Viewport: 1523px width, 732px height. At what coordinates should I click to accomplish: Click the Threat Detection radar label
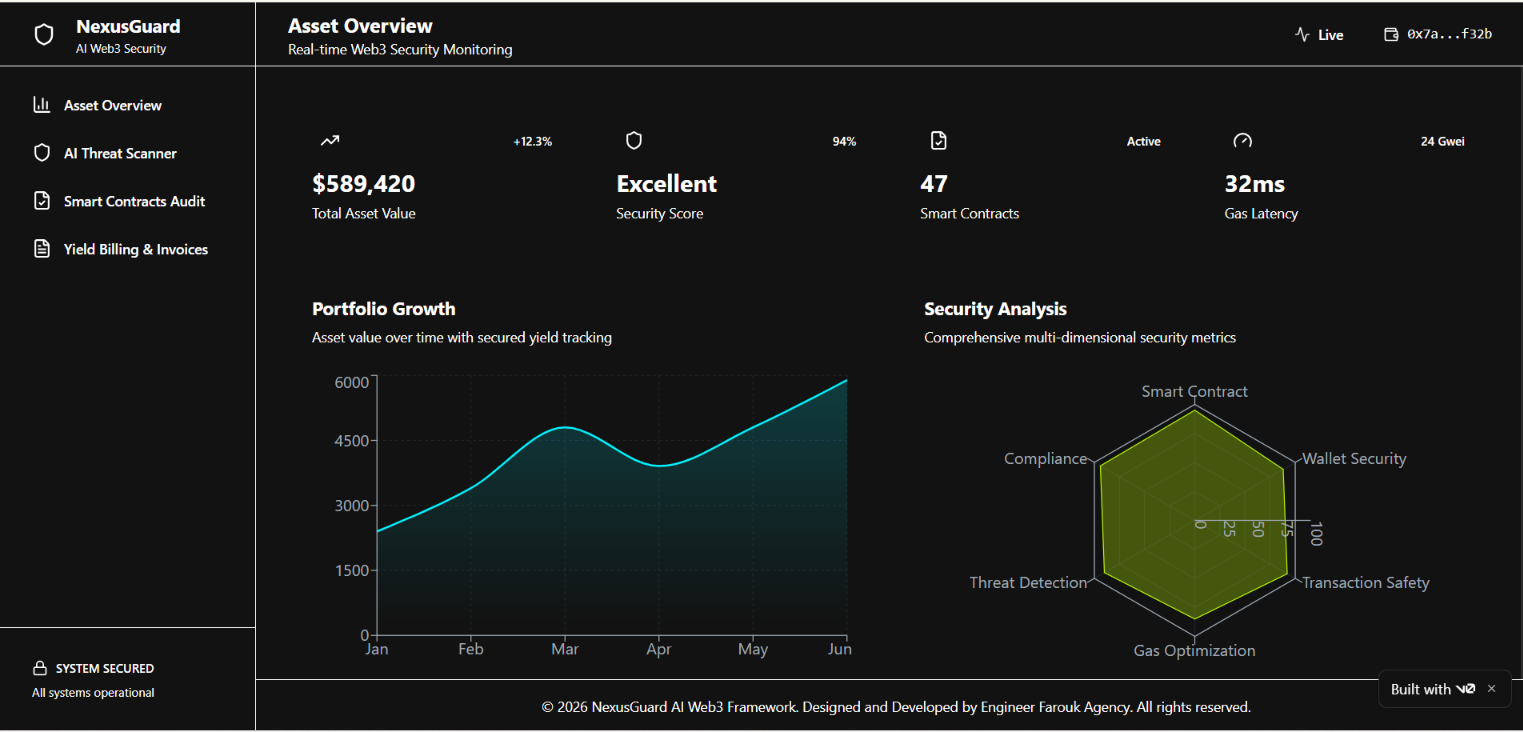pos(1028,583)
